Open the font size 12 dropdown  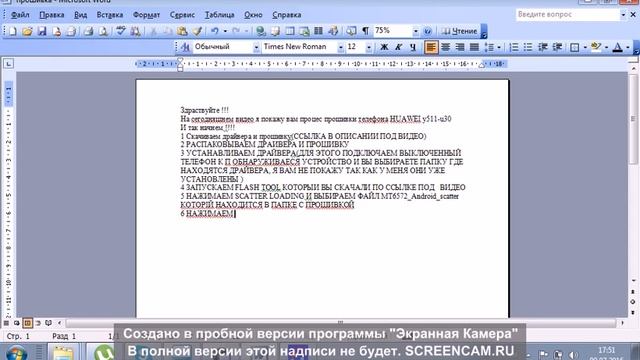click(x=369, y=47)
